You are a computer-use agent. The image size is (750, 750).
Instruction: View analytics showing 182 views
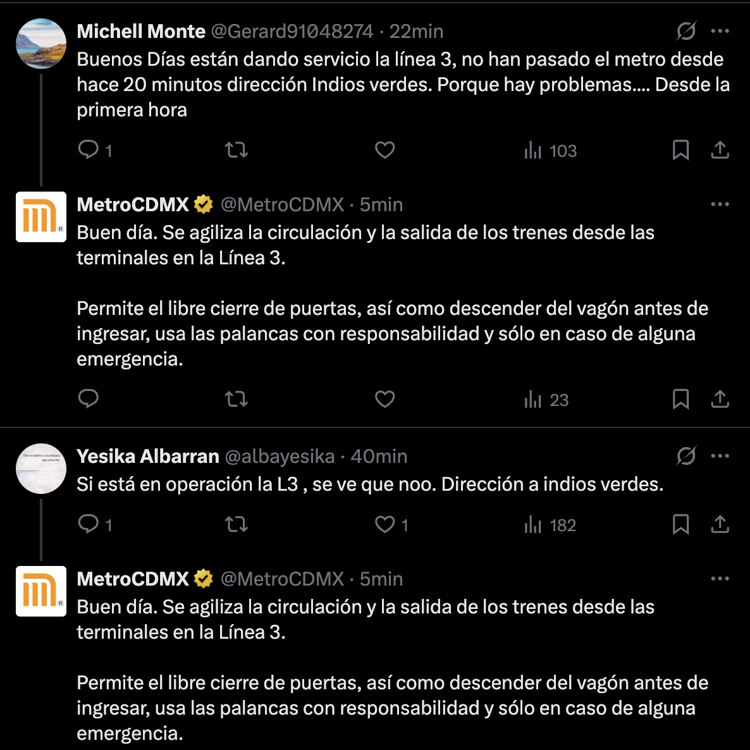click(550, 524)
